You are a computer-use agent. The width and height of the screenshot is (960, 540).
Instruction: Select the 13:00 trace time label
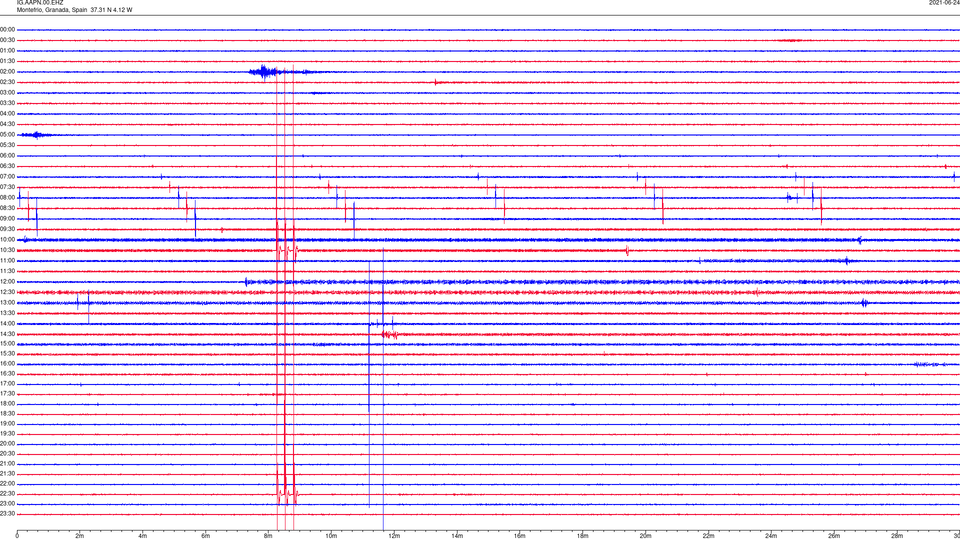(7, 303)
